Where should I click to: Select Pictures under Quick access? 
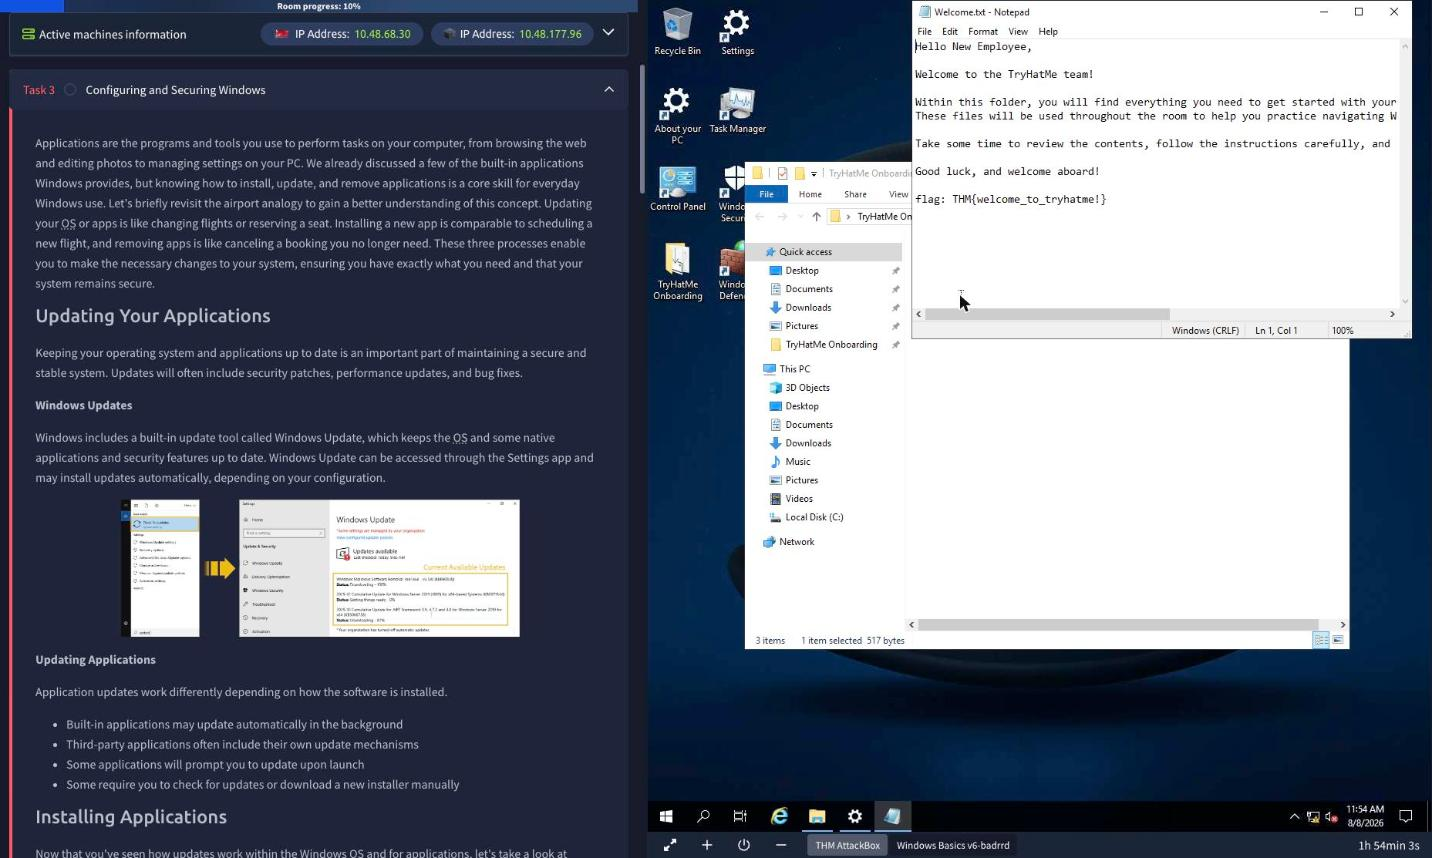click(x=801, y=326)
